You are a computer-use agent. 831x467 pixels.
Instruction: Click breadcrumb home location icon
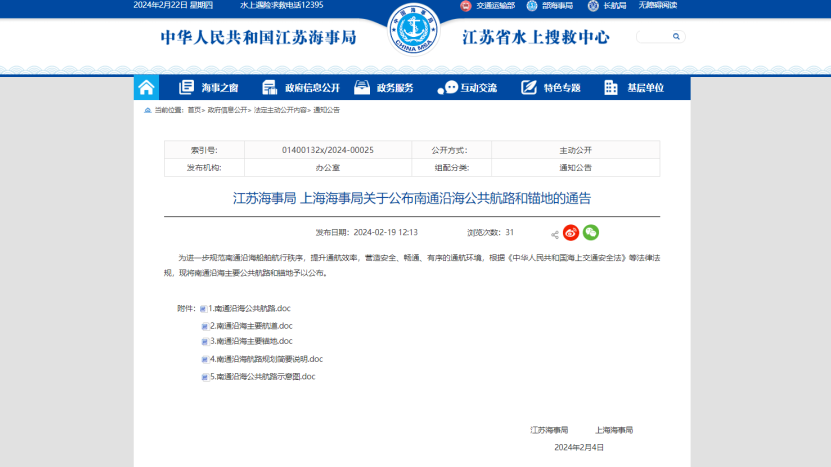click(x=148, y=110)
